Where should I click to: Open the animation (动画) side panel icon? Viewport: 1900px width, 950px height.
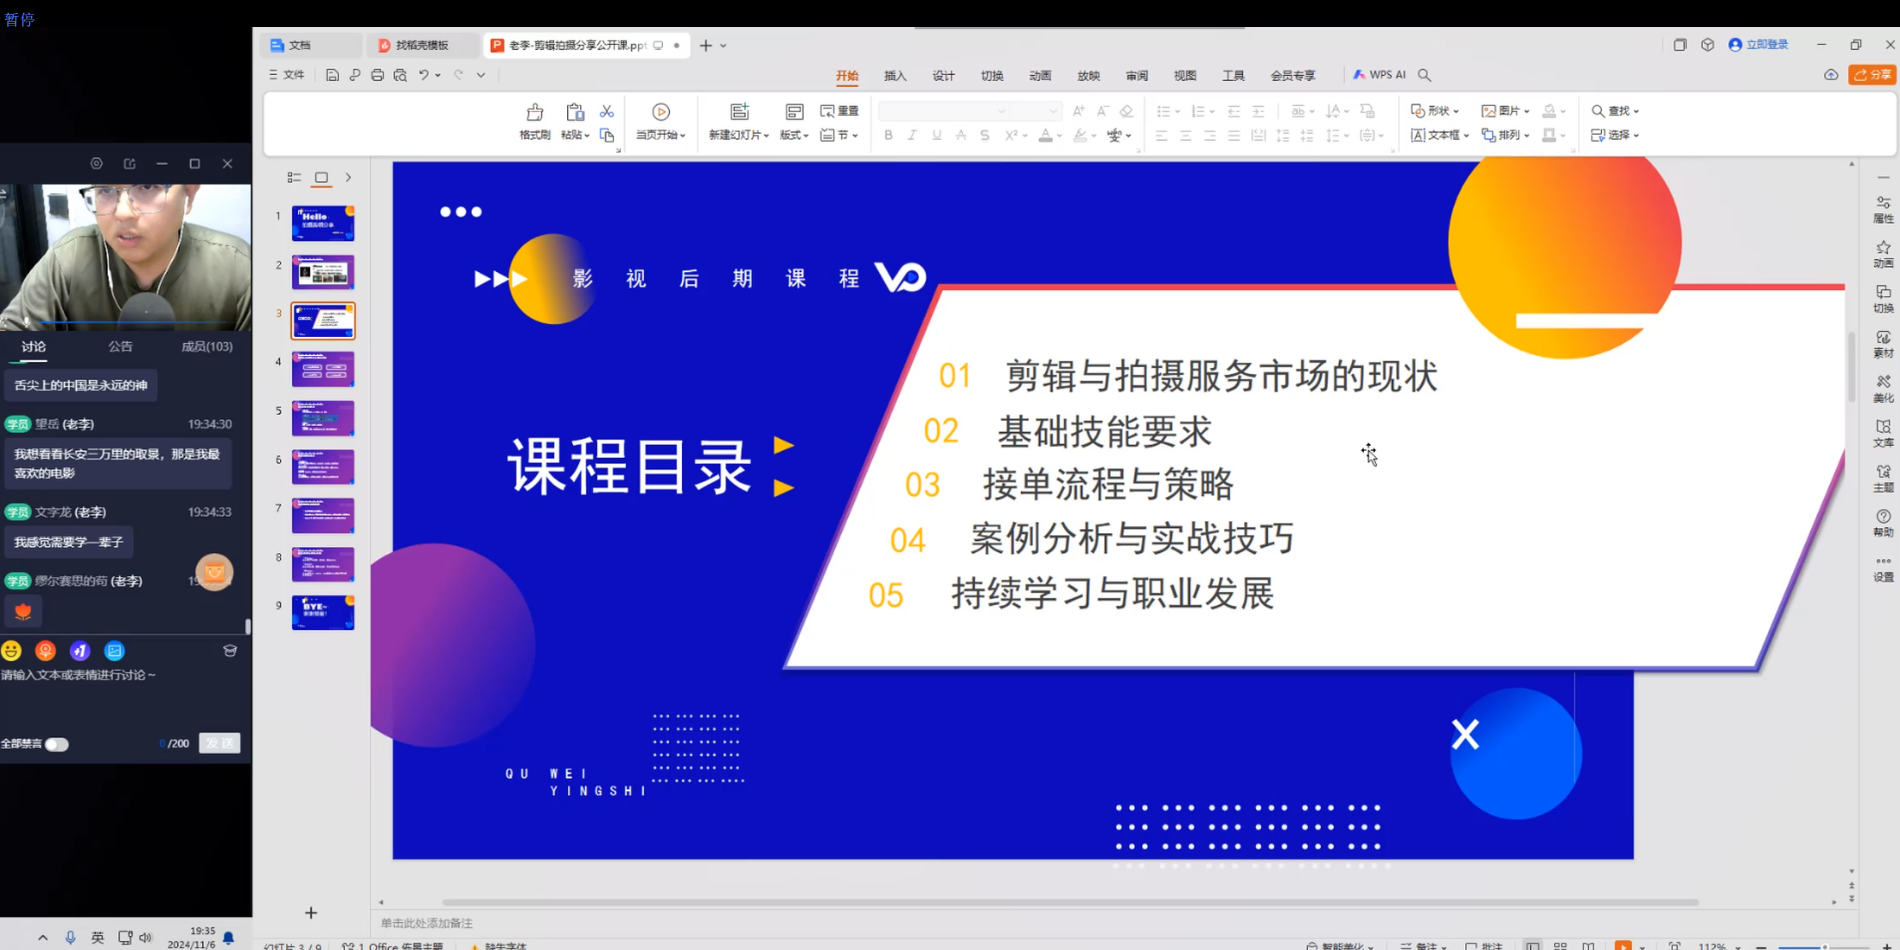point(1883,254)
